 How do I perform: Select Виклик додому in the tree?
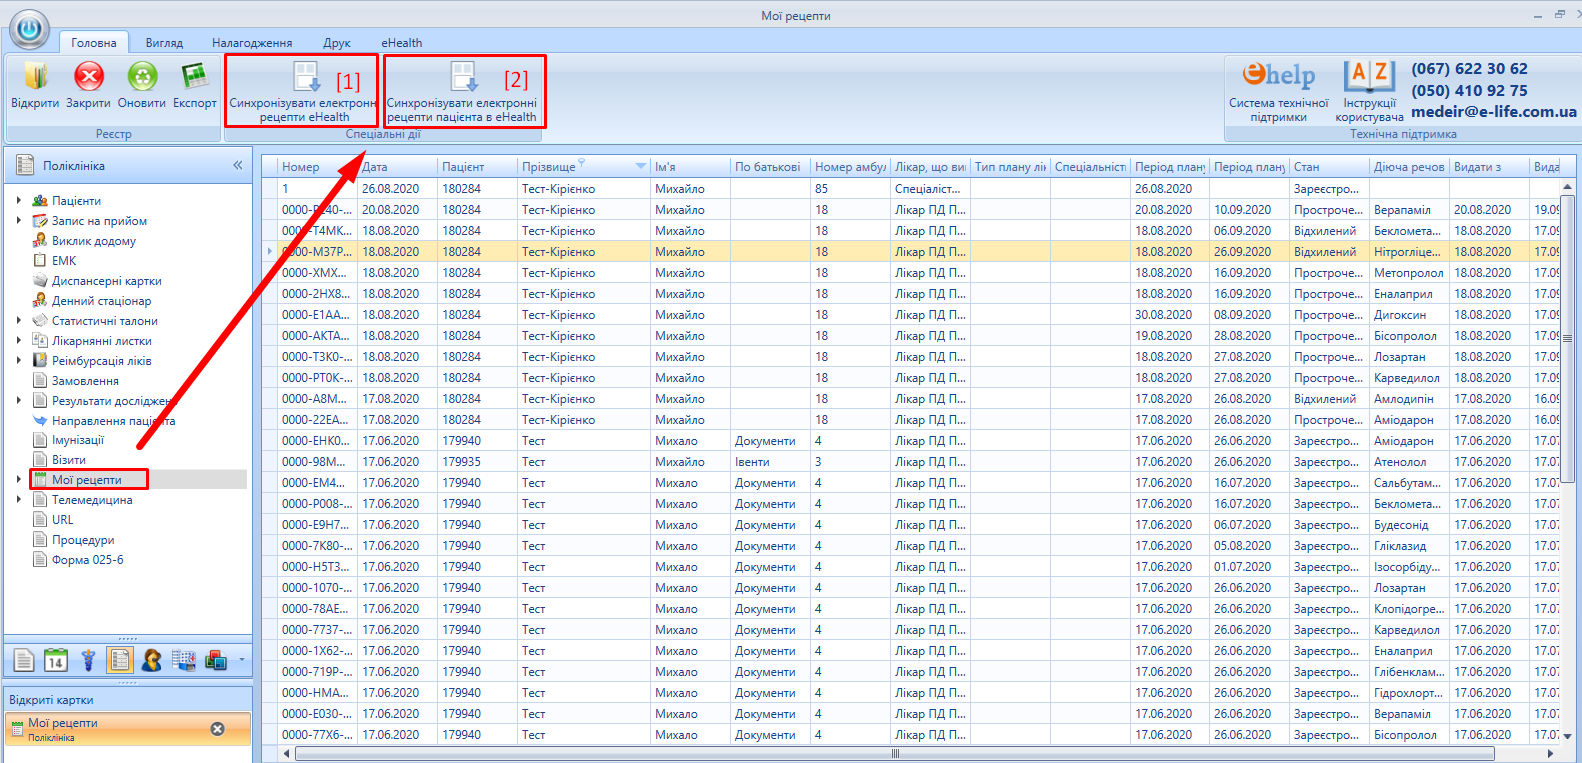94,241
